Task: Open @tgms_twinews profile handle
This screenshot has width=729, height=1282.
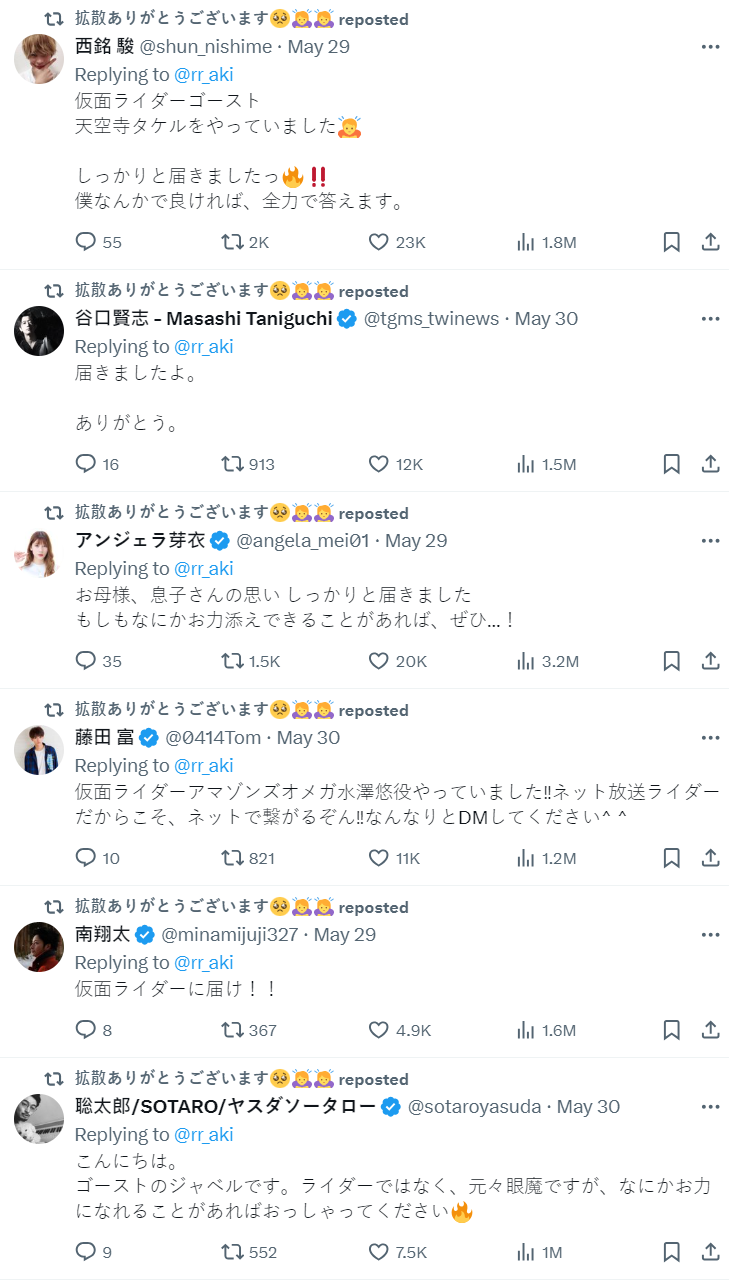Action: [x=430, y=319]
